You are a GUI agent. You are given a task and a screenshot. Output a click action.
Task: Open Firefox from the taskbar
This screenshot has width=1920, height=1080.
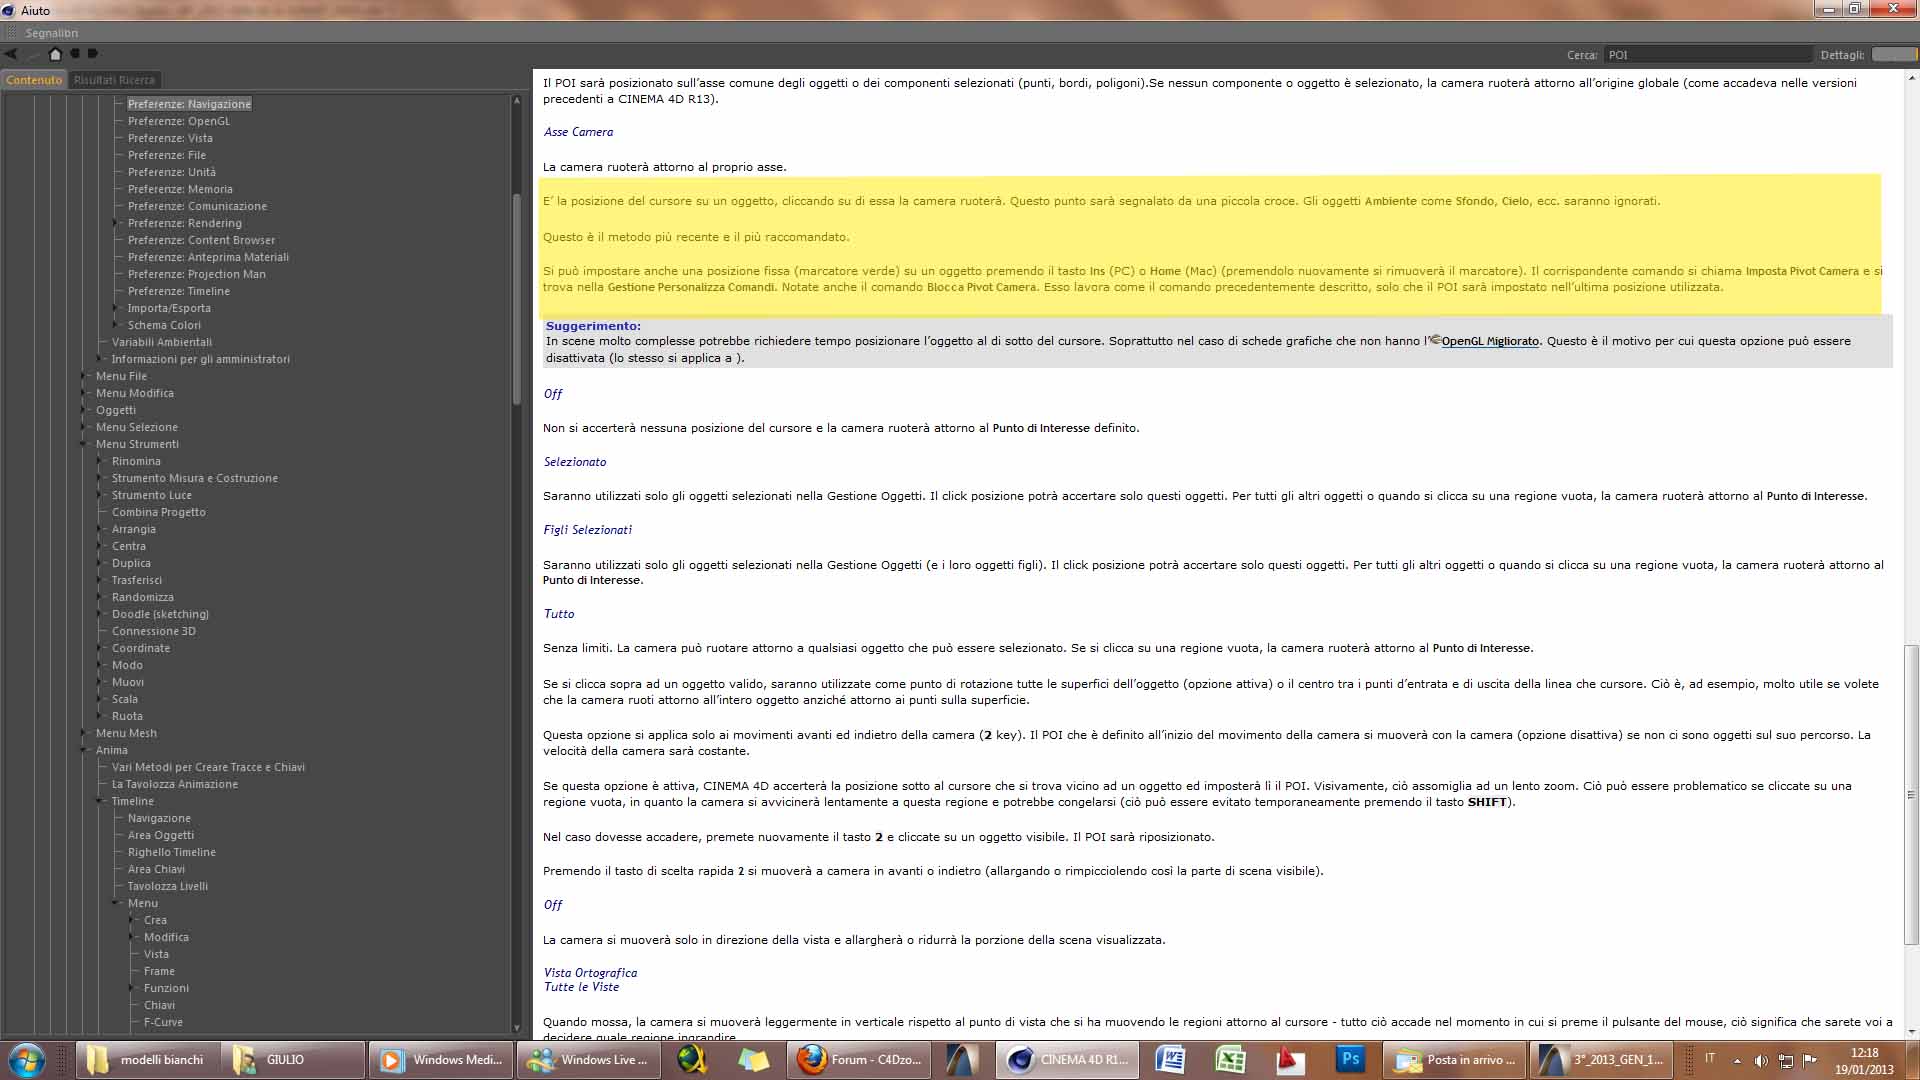[860, 1059]
